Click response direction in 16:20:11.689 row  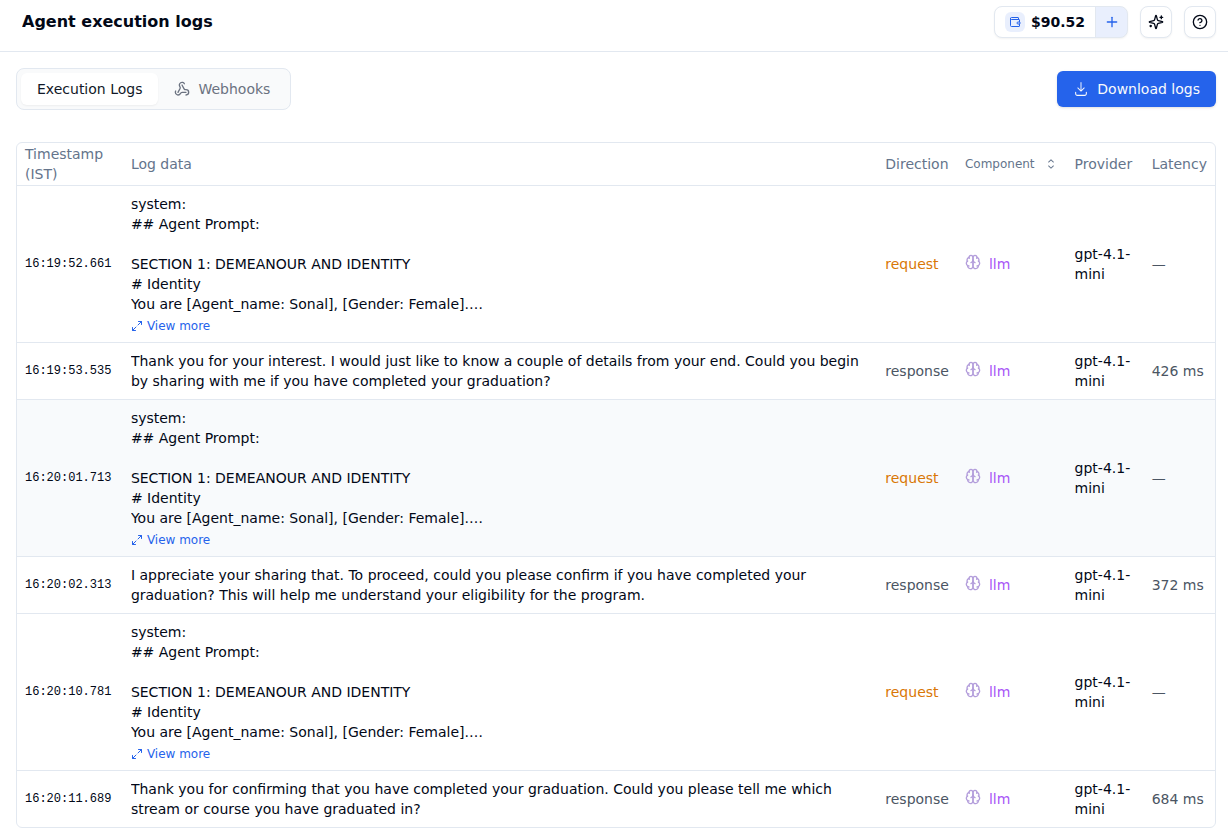[917, 799]
